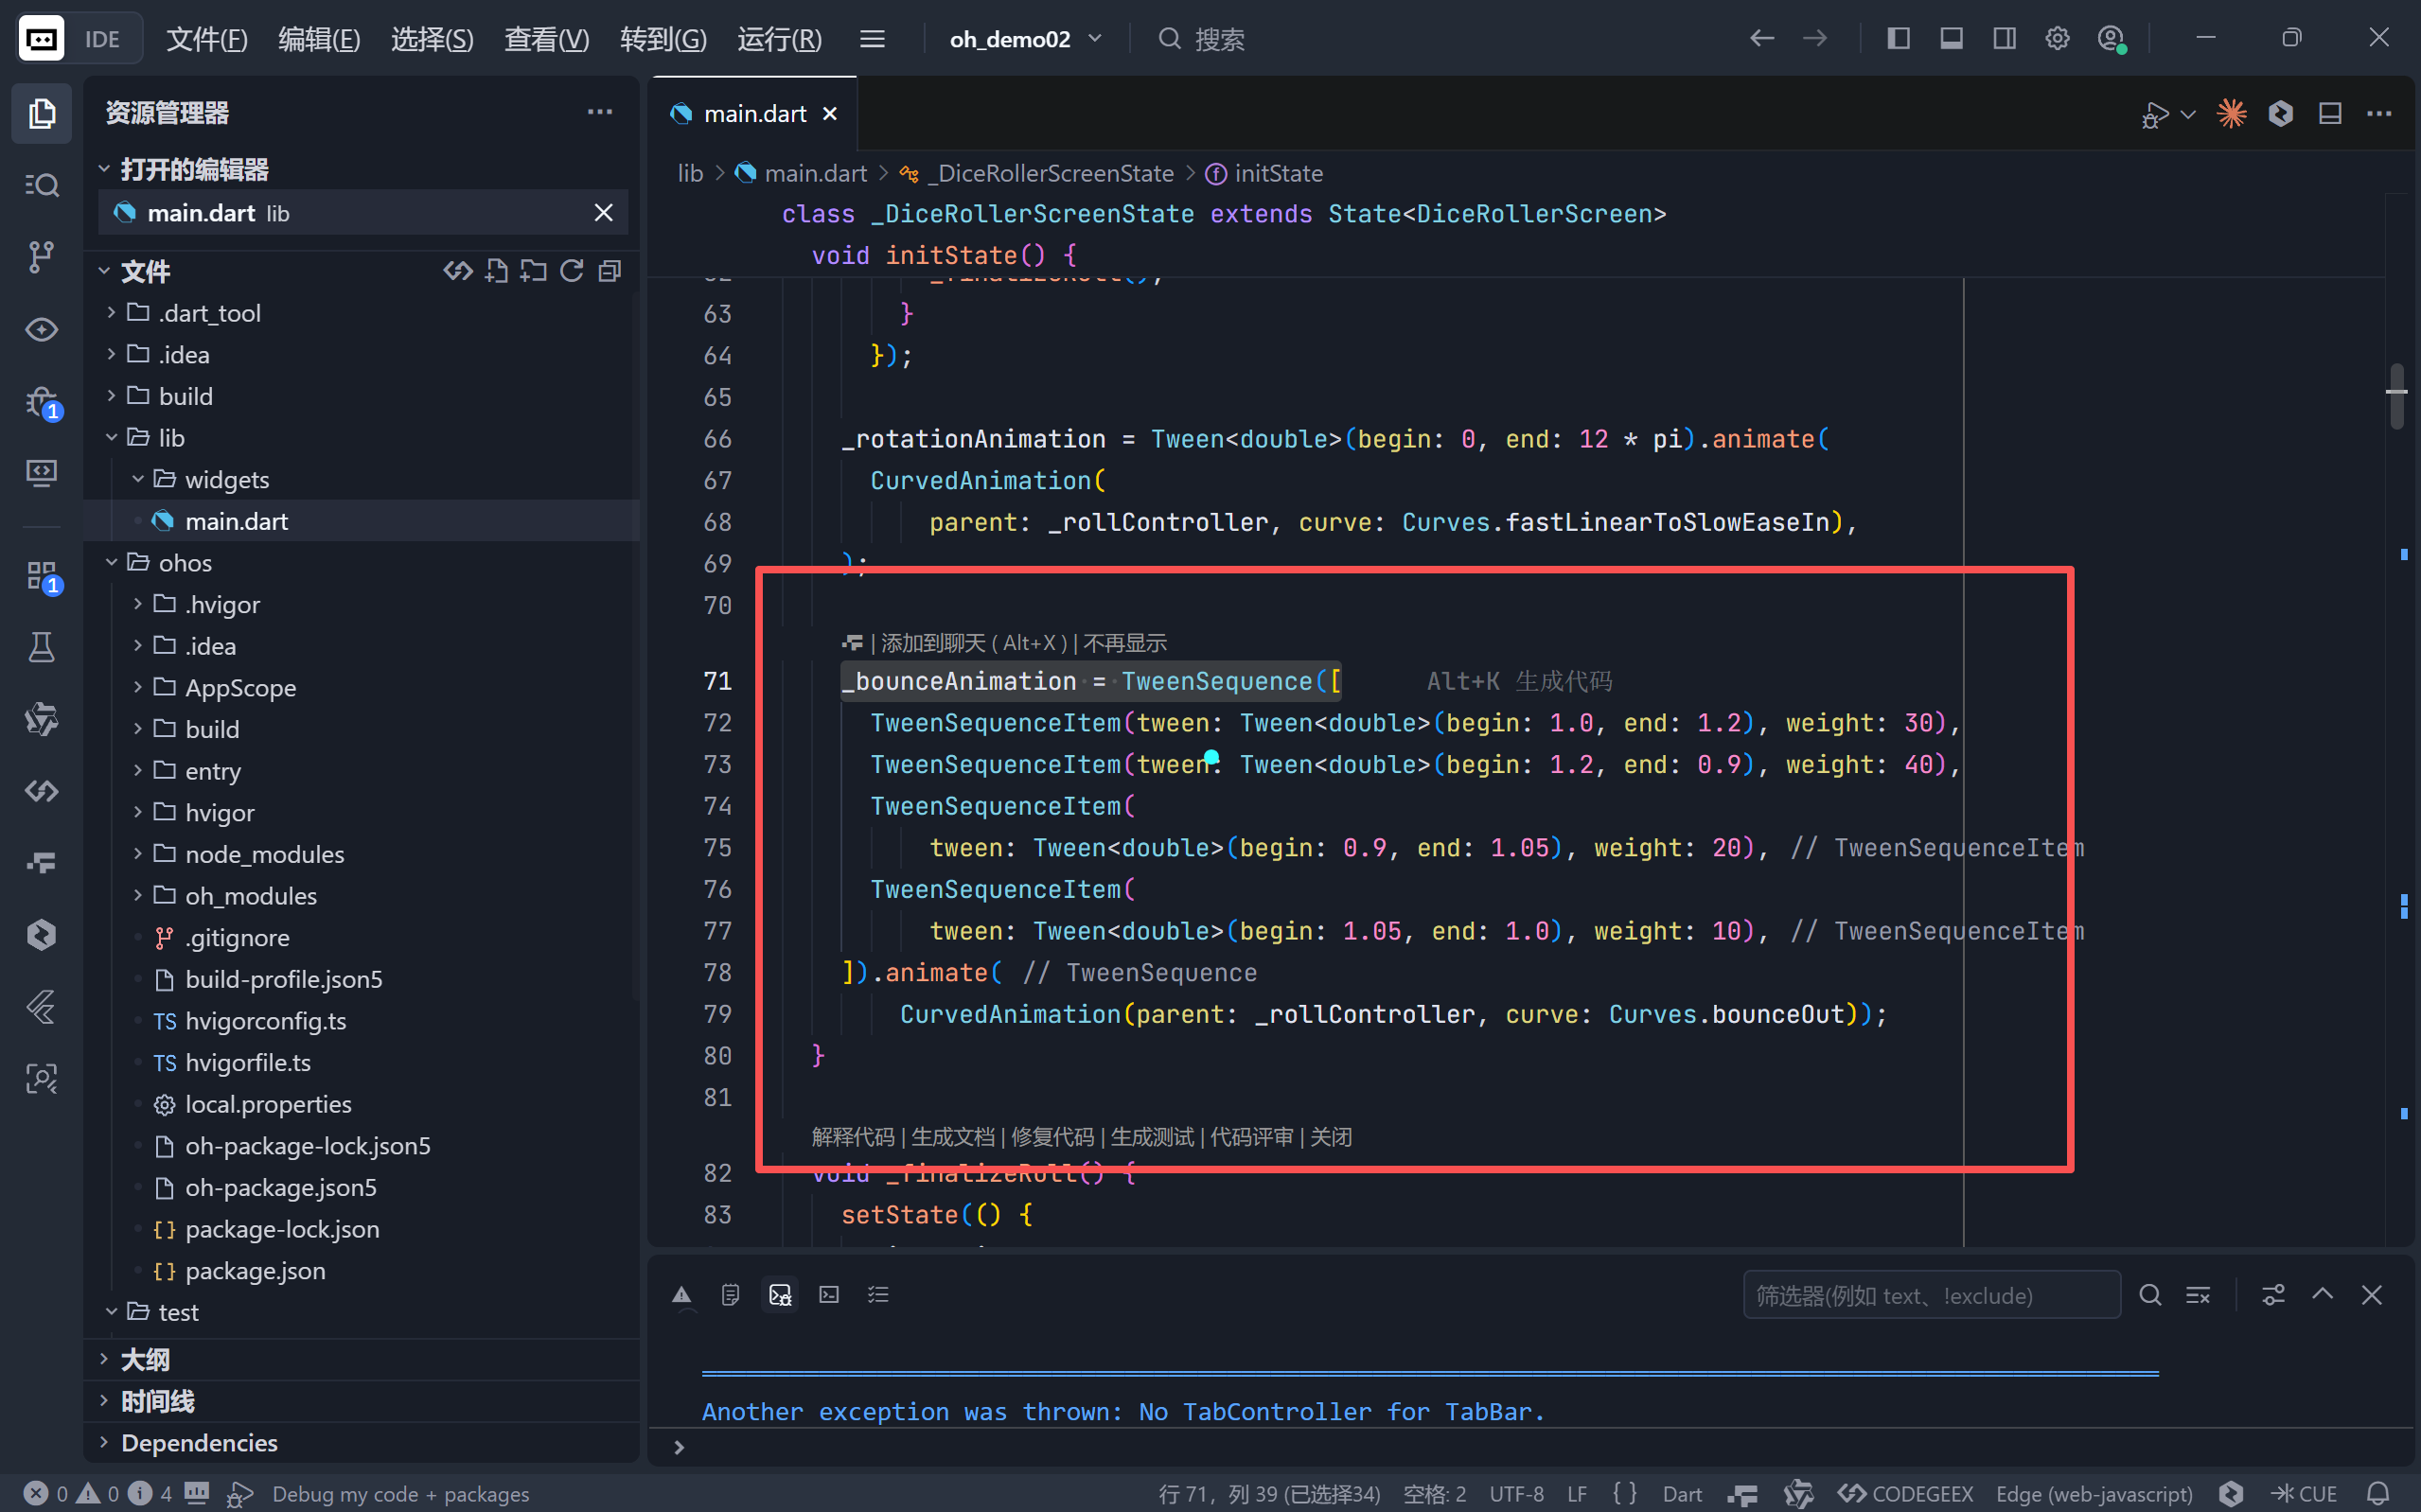
Task: Click the 解释代码 code lens link
Action: coord(853,1137)
